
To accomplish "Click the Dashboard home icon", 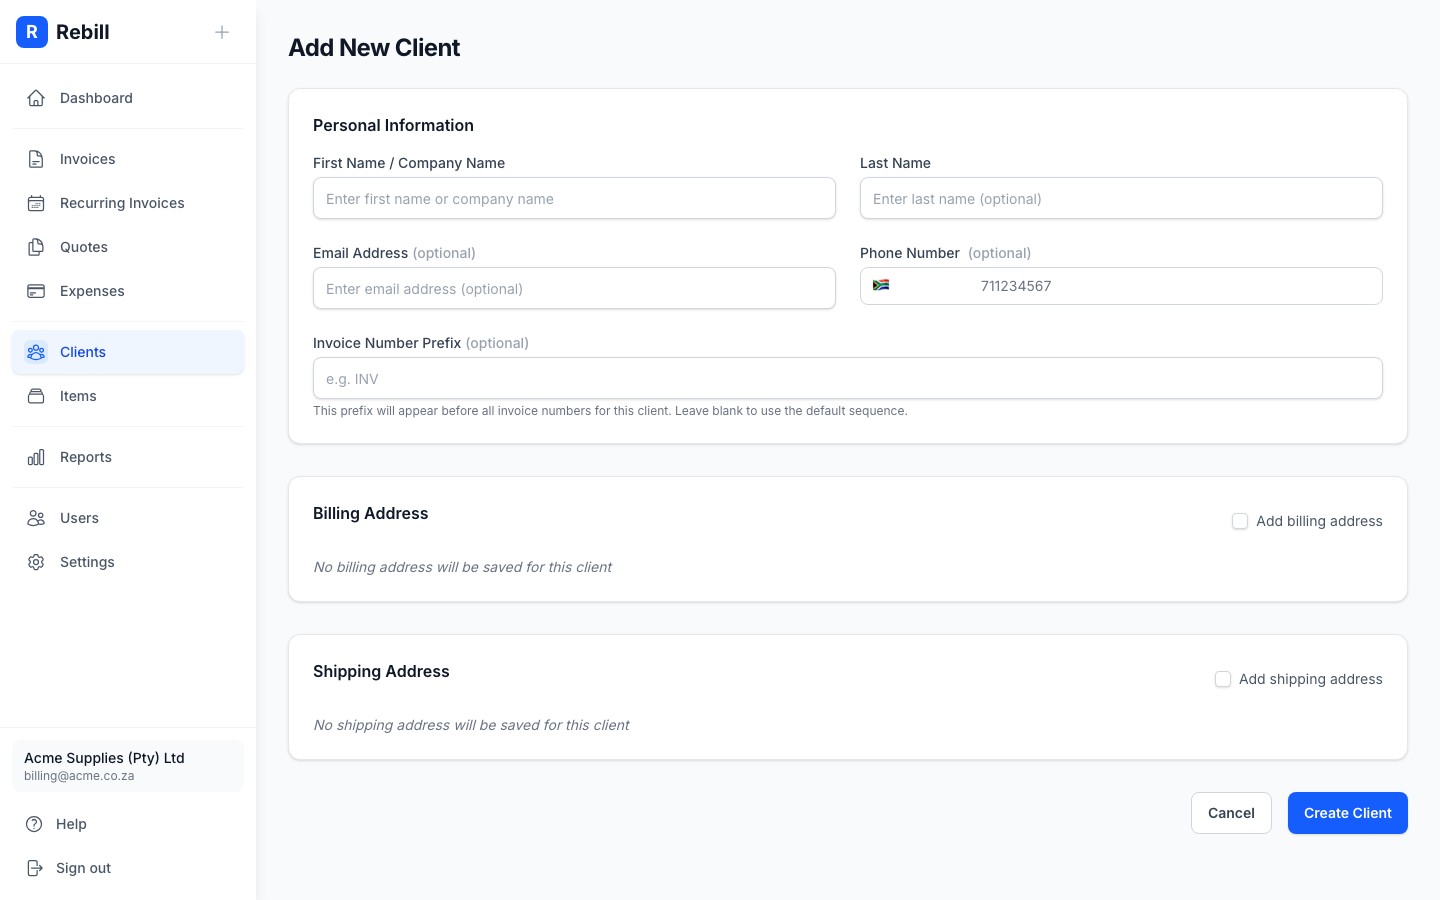I will pyautogui.click(x=36, y=98).
